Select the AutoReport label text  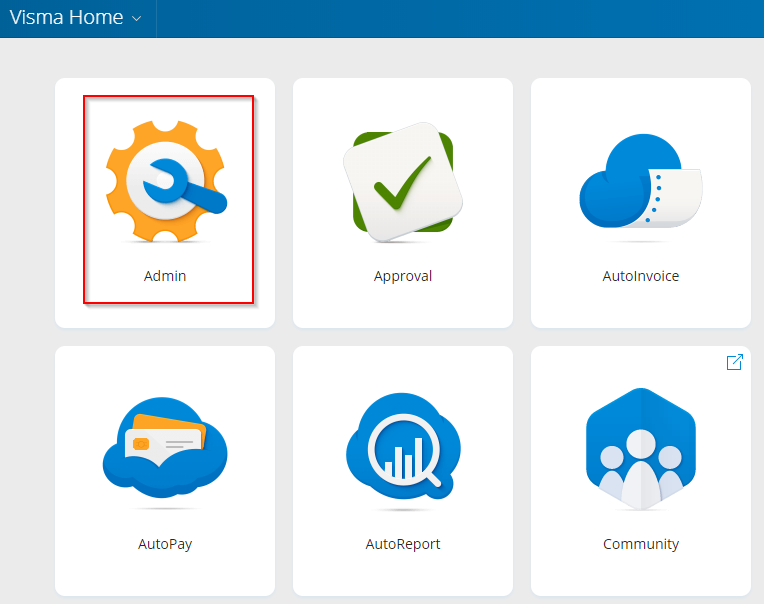[403, 544]
